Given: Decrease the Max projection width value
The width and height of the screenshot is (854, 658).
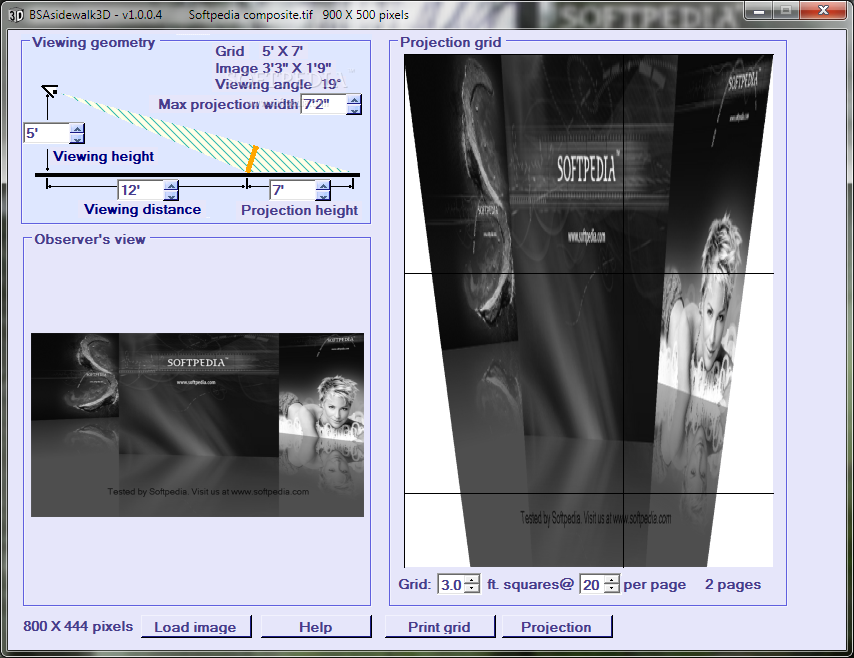Looking at the screenshot, I should (x=354, y=109).
